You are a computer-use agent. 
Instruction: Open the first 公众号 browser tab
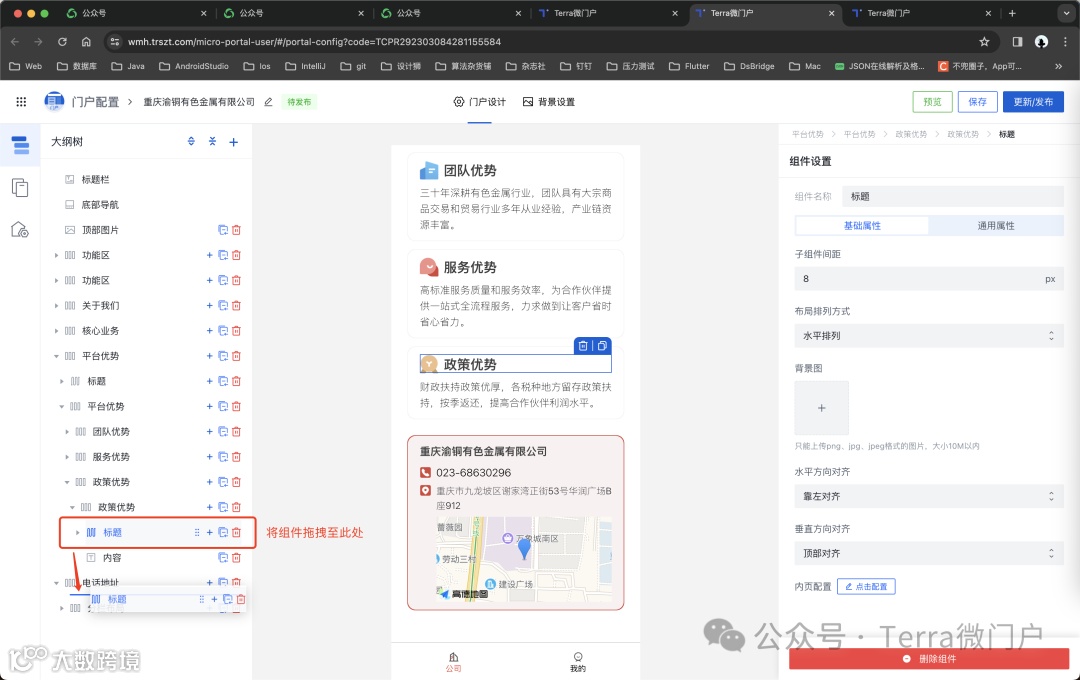click(136, 13)
